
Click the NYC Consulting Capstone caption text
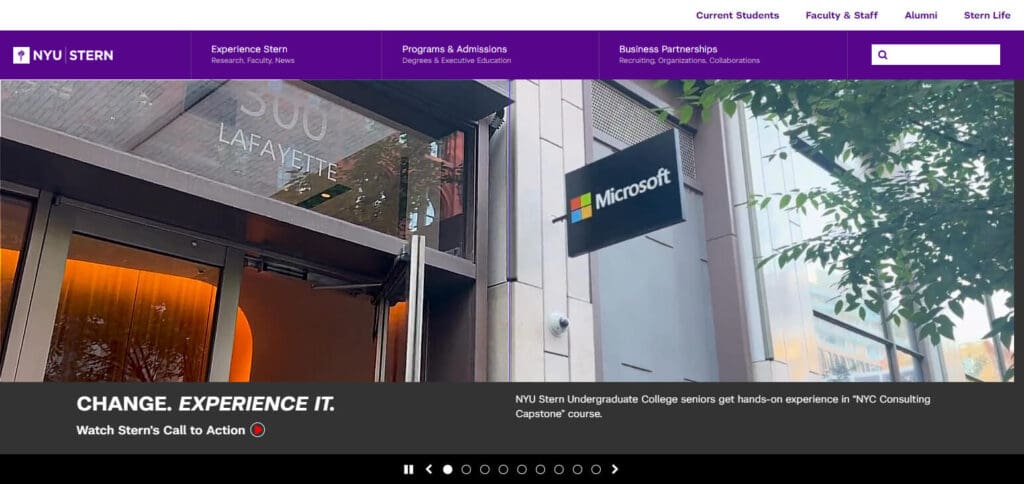point(722,406)
